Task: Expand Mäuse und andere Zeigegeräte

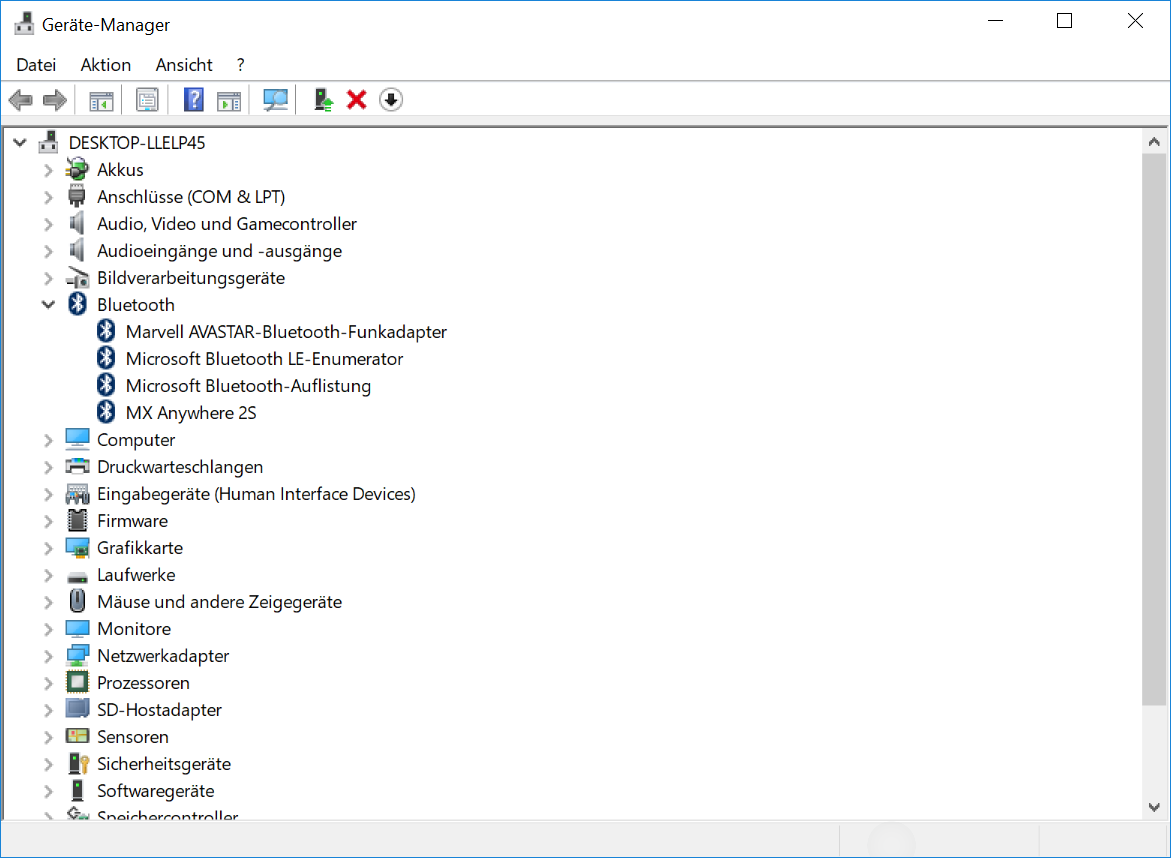Action: 48,602
